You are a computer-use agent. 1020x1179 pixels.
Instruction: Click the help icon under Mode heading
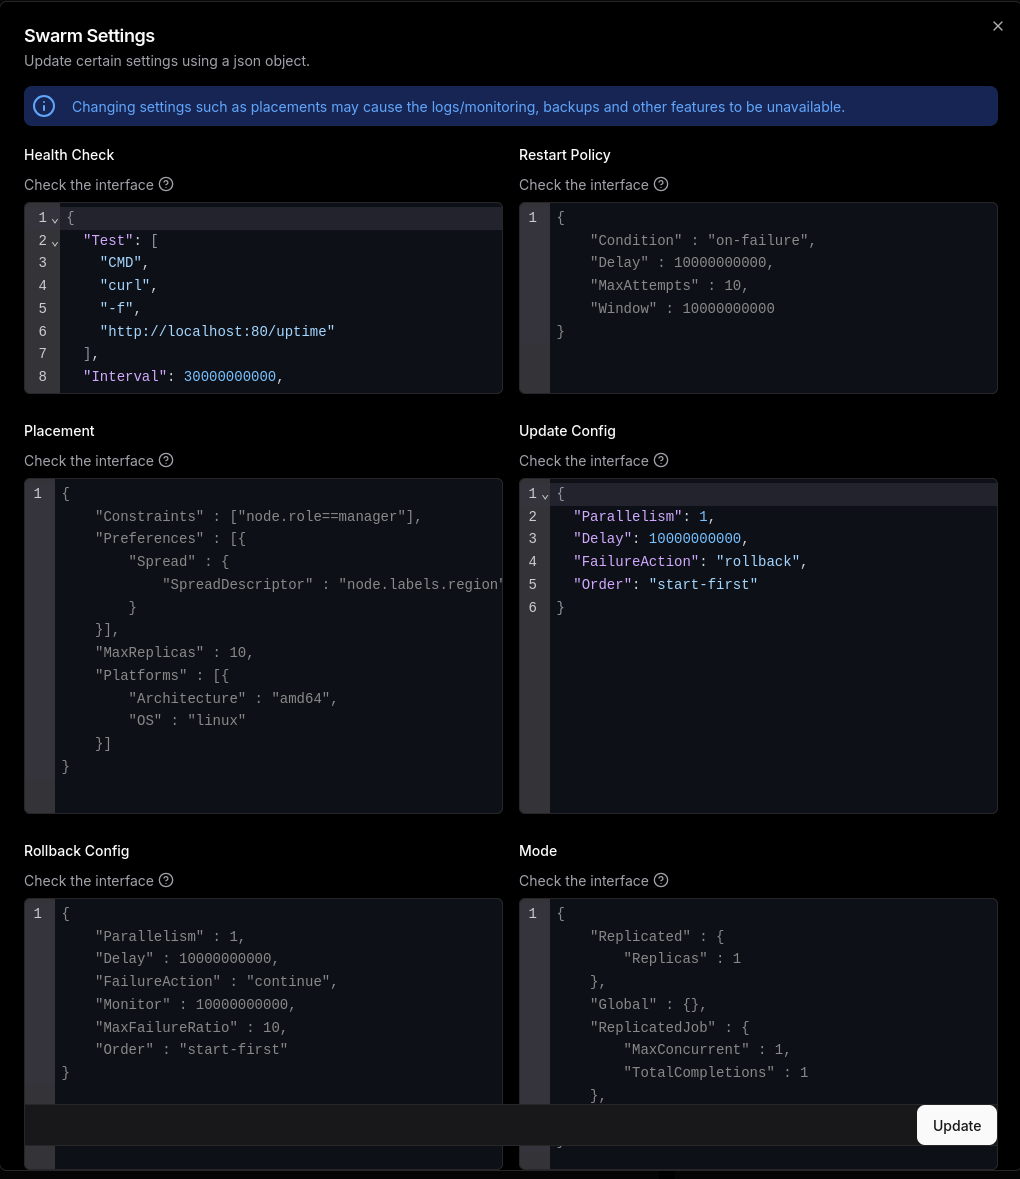[x=661, y=880]
